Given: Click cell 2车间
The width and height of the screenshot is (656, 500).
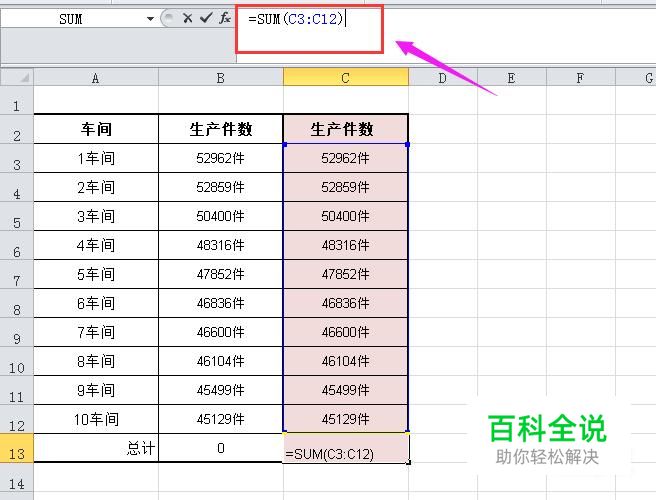Looking at the screenshot, I should click(x=96, y=187).
